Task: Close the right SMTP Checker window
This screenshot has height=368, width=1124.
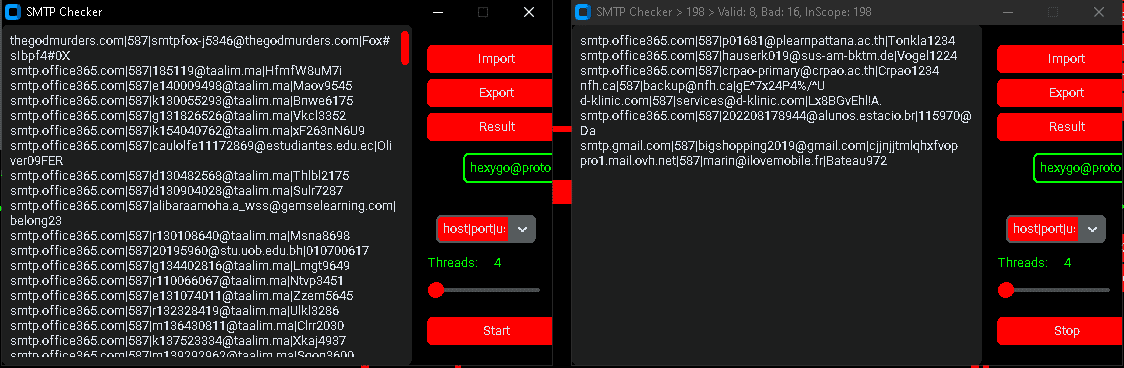Action: point(1099,12)
